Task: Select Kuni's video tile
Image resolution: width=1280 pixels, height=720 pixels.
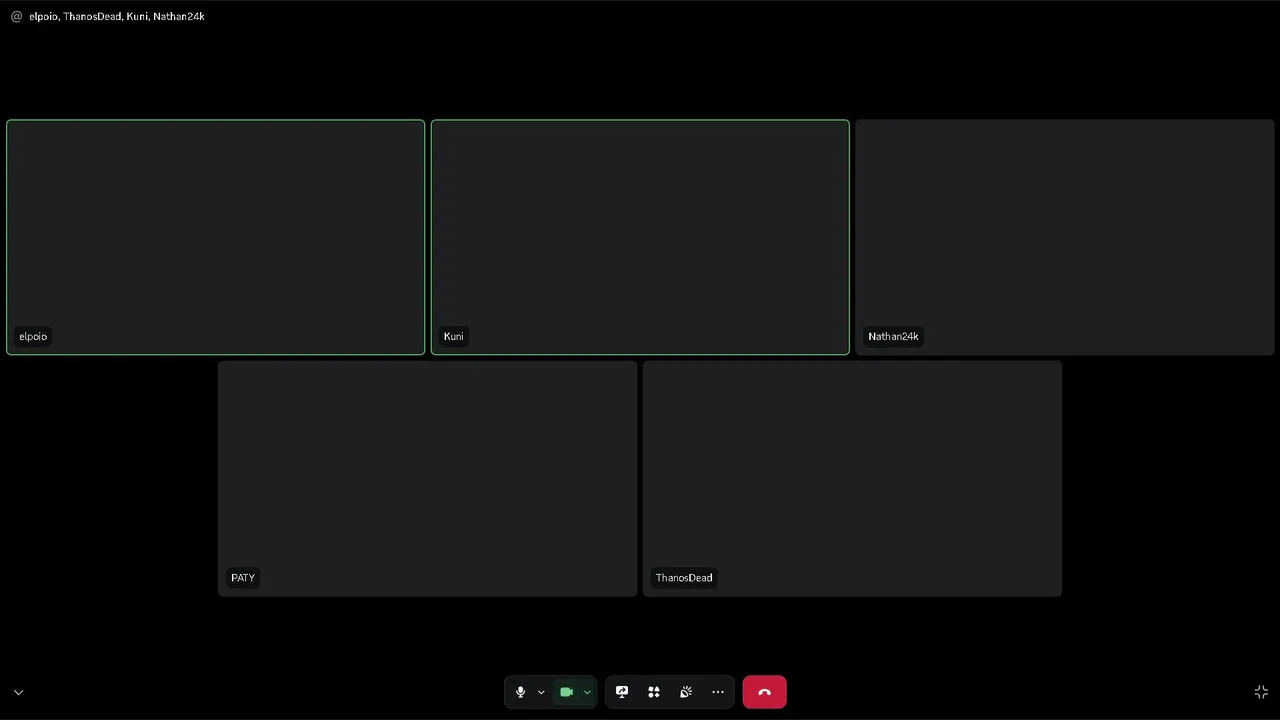Action: click(x=640, y=237)
